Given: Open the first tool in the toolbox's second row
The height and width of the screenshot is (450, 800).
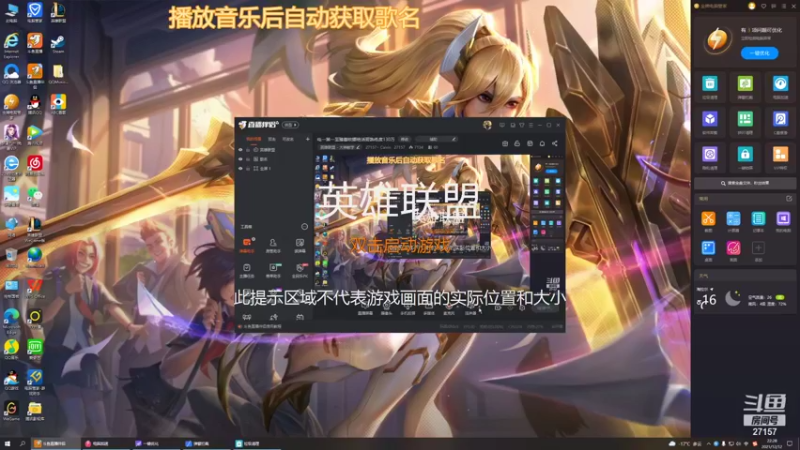Looking at the screenshot, I should 247,270.
